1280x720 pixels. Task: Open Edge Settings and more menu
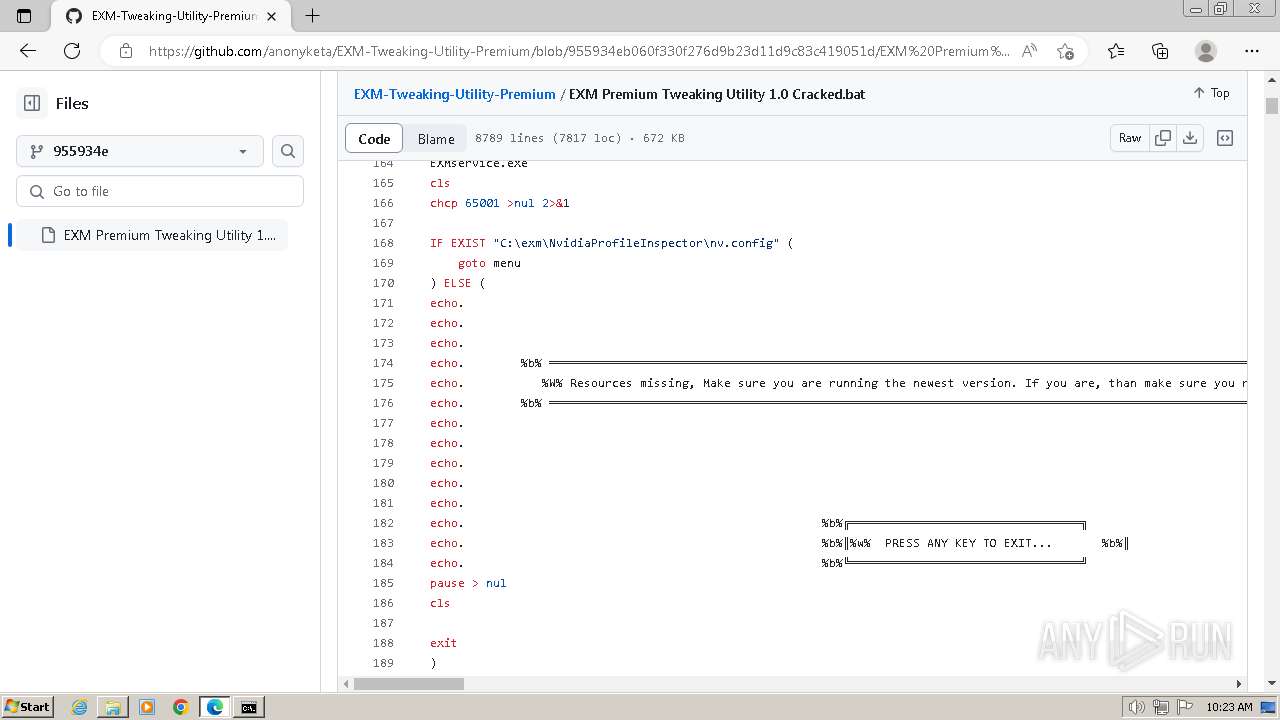click(1252, 51)
